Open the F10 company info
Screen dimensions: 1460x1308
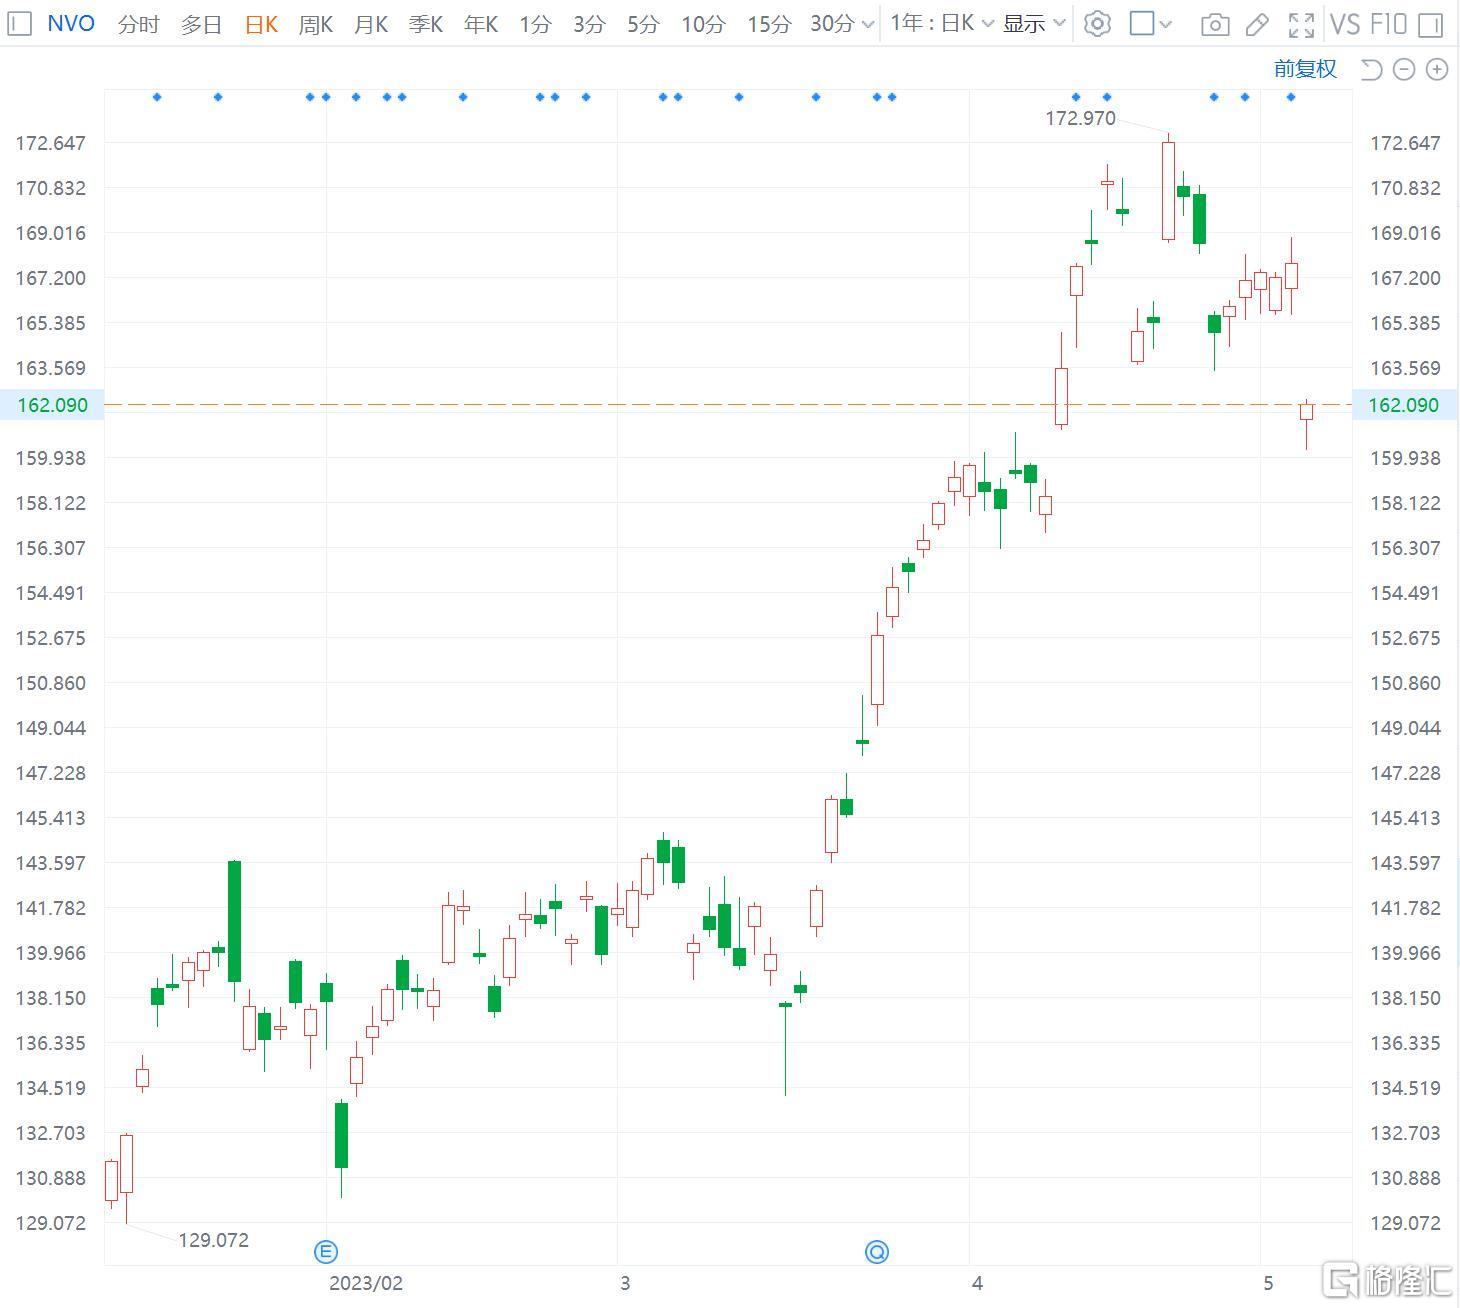(1389, 23)
